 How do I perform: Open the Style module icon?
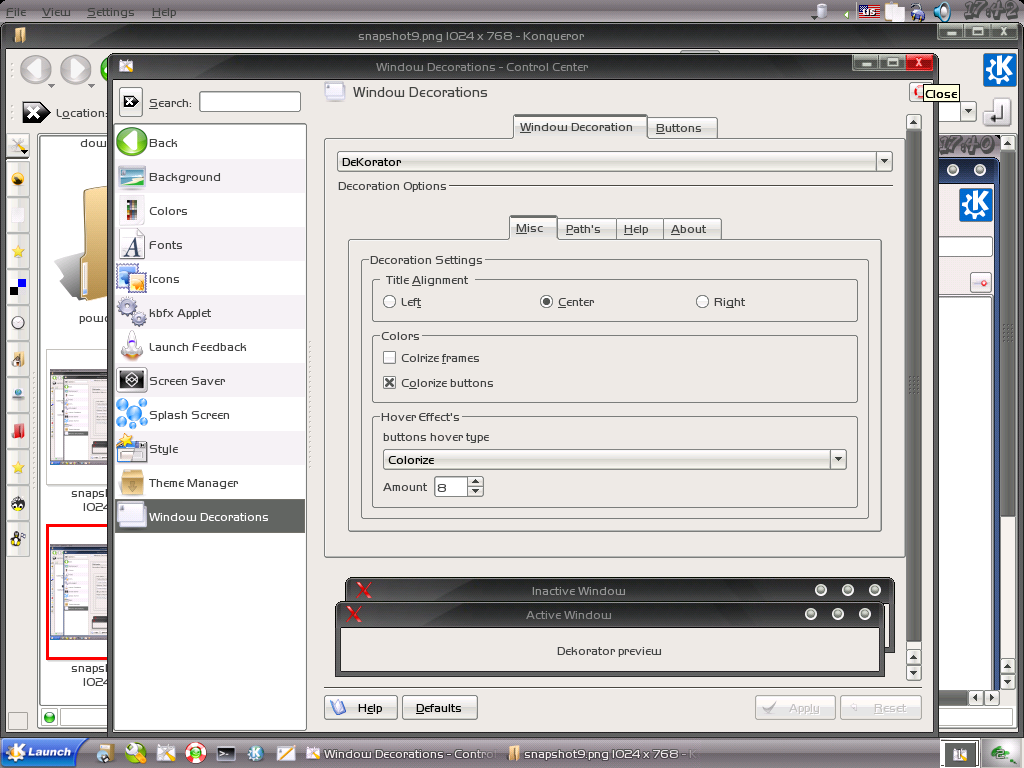pos(131,449)
